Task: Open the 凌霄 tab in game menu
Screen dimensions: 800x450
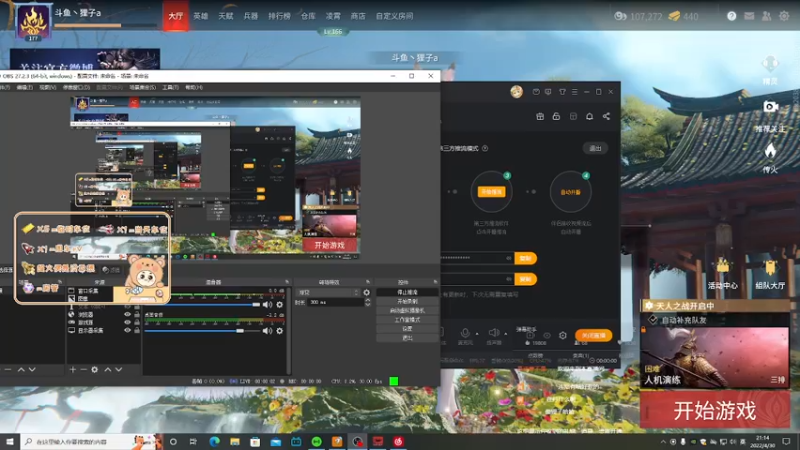Action: tap(333, 16)
